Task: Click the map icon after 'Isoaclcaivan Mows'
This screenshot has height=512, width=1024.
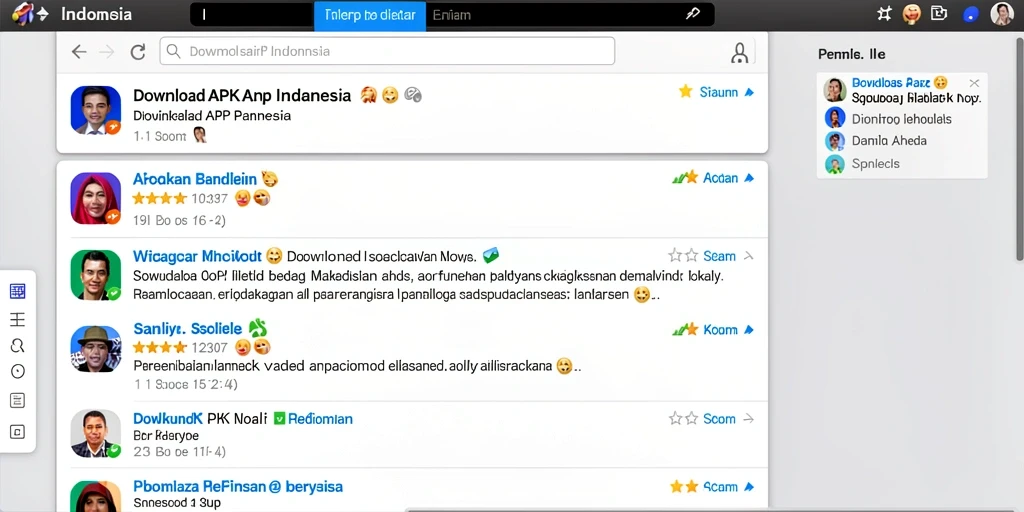Action: (x=490, y=255)
